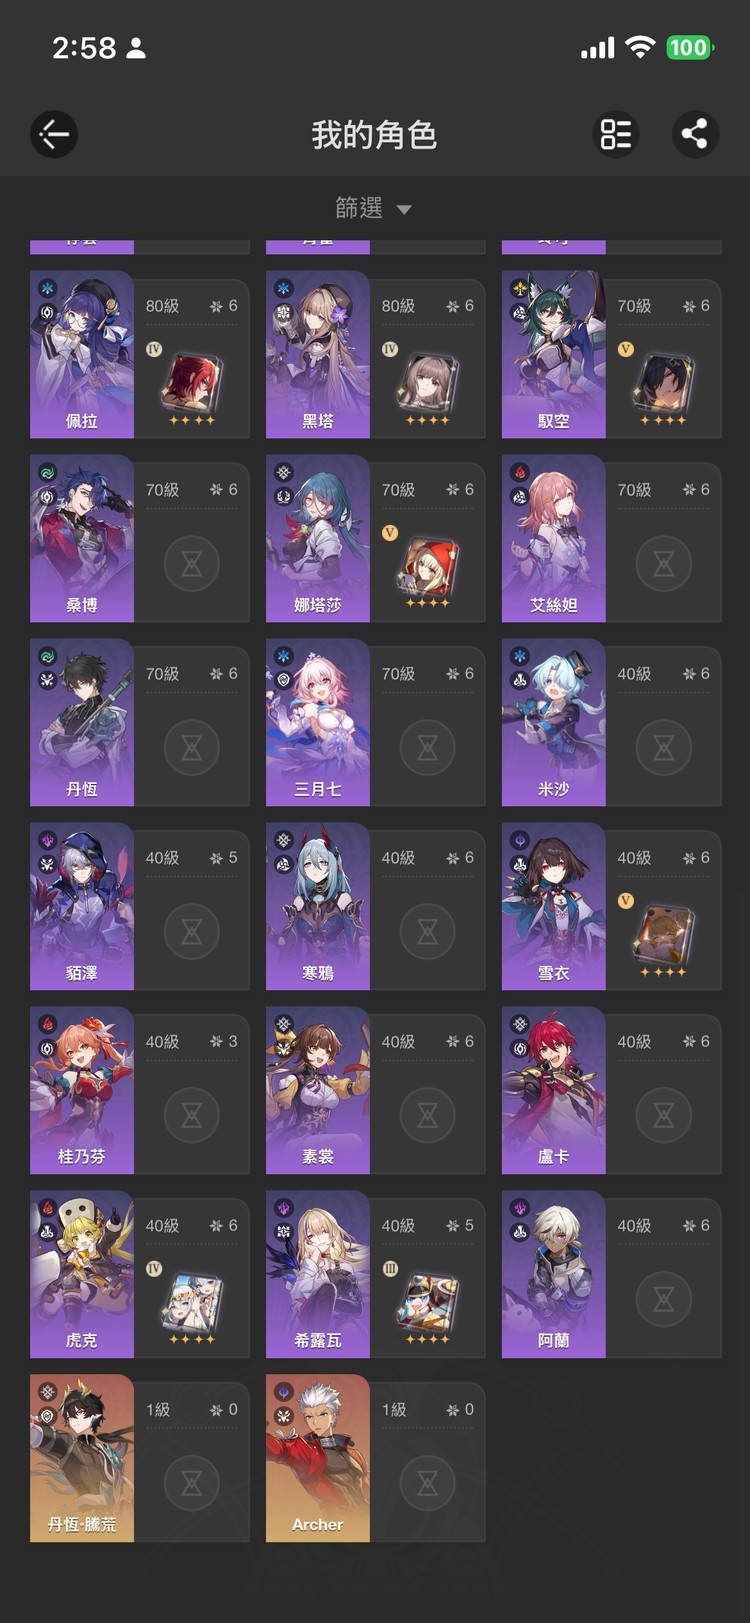Switch to list view layout icon

[x=616, y=134]
